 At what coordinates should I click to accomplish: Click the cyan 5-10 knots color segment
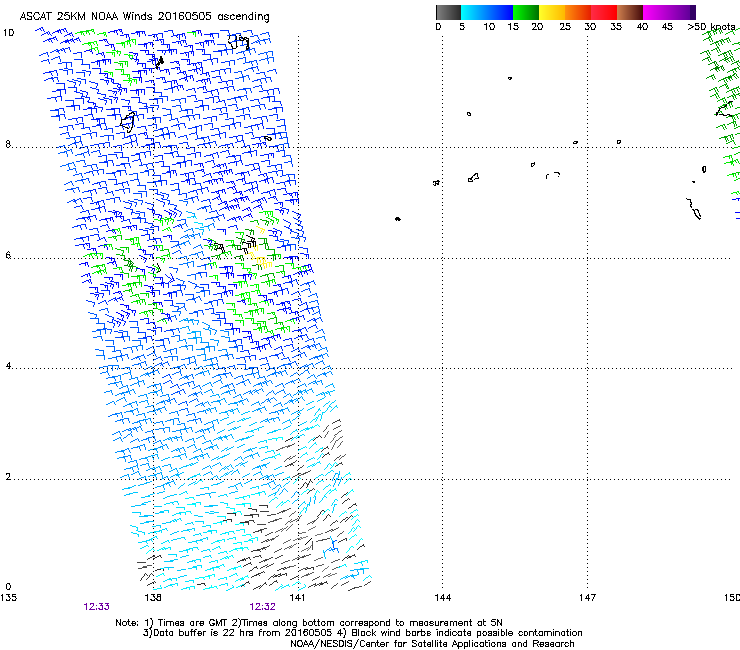point(474,12)
